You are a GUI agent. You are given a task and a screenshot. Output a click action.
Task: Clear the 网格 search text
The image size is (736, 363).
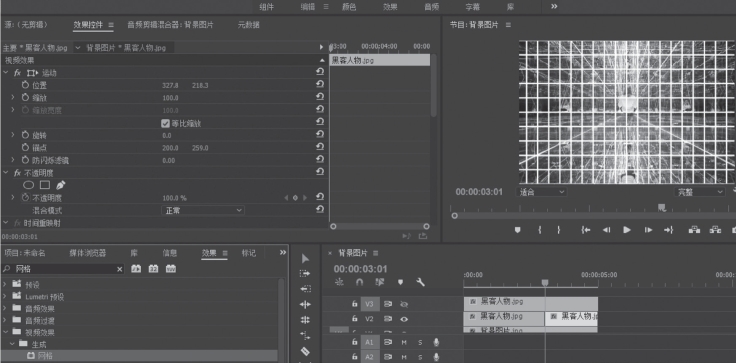pos(120,269)
